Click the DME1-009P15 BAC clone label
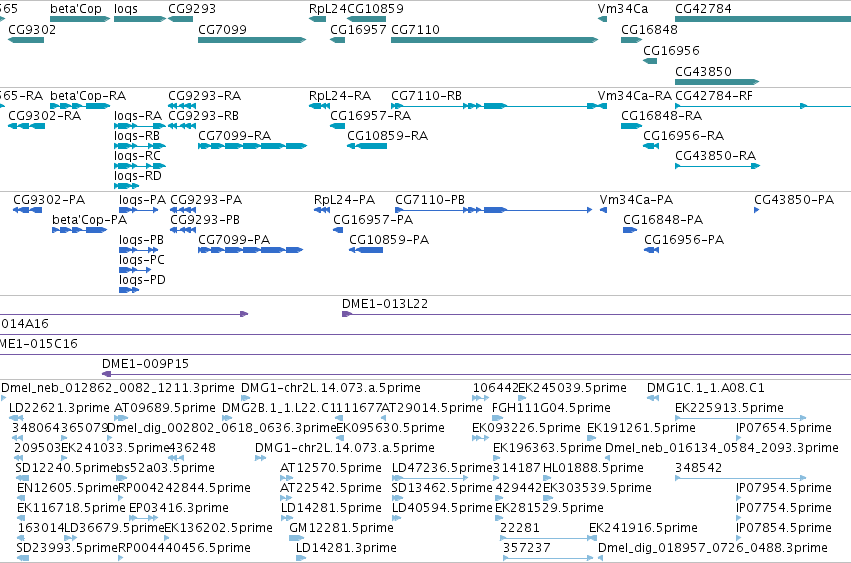The width and height of the screenshot is (851, 563). 145,364
